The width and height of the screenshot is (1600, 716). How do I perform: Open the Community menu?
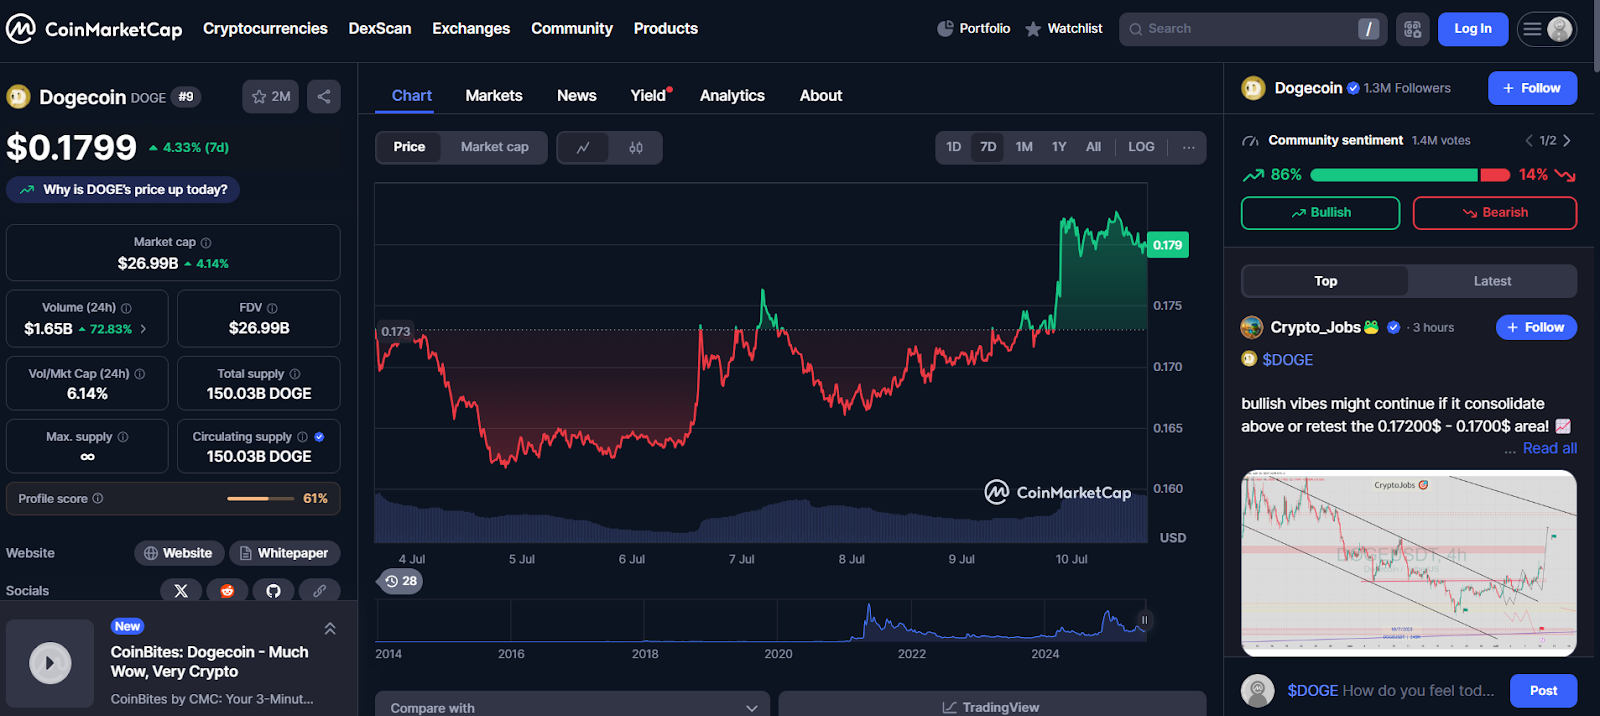[572, 29]
